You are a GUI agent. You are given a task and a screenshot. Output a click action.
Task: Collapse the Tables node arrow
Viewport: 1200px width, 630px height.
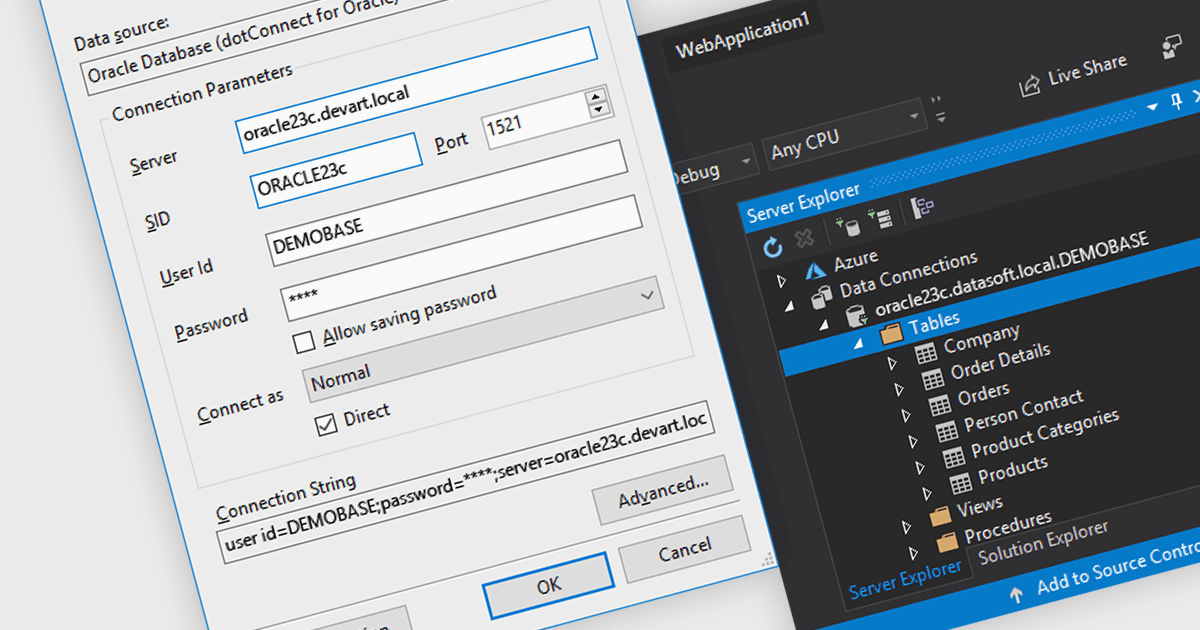858,343
